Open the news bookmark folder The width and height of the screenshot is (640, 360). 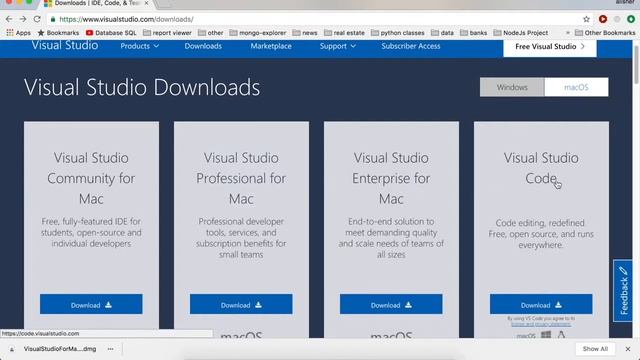pyautogui.click(x=305, y=33)
